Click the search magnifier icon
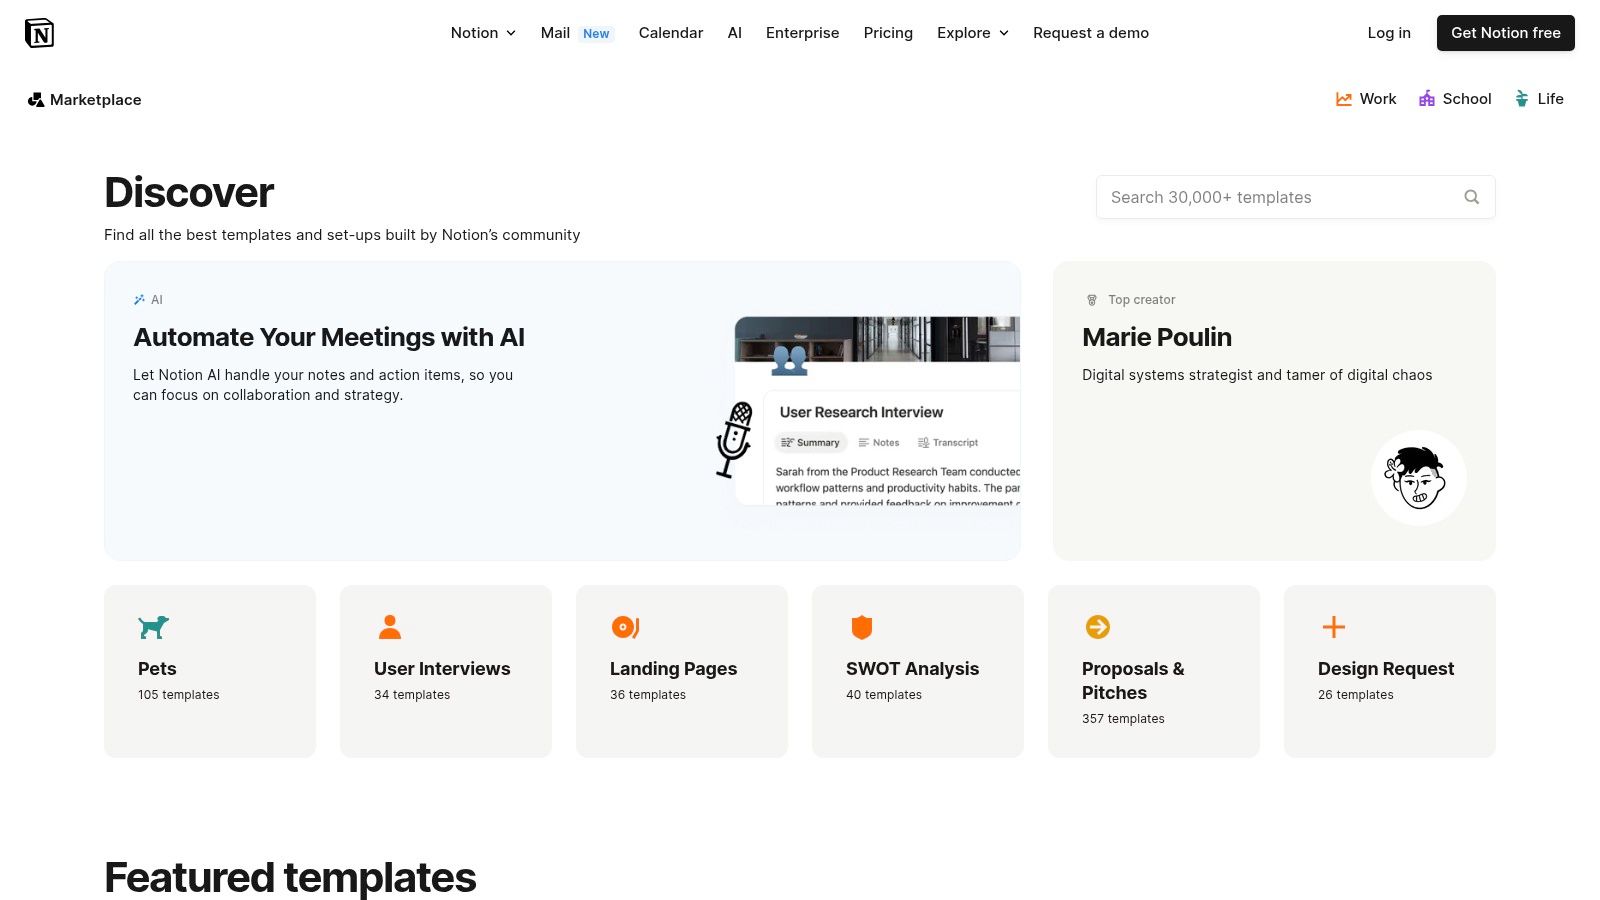The height and width of the screenshot is (900, 1600). coord(1472,197)
